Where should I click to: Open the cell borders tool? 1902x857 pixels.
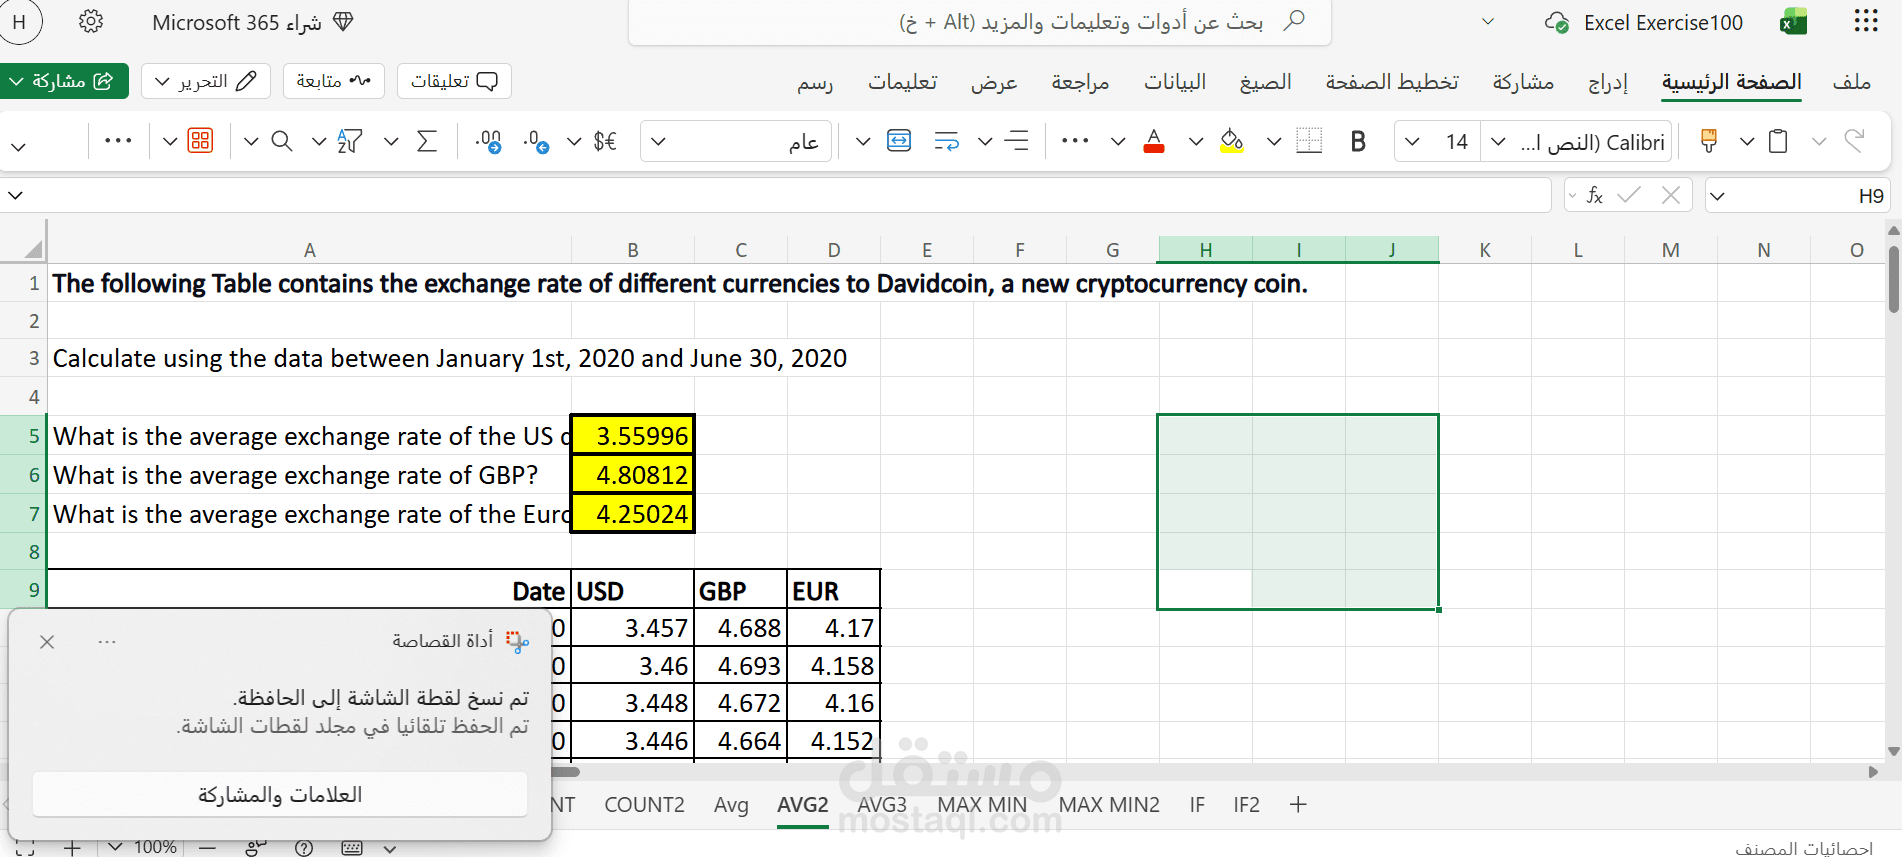[x=1309, y=141]
